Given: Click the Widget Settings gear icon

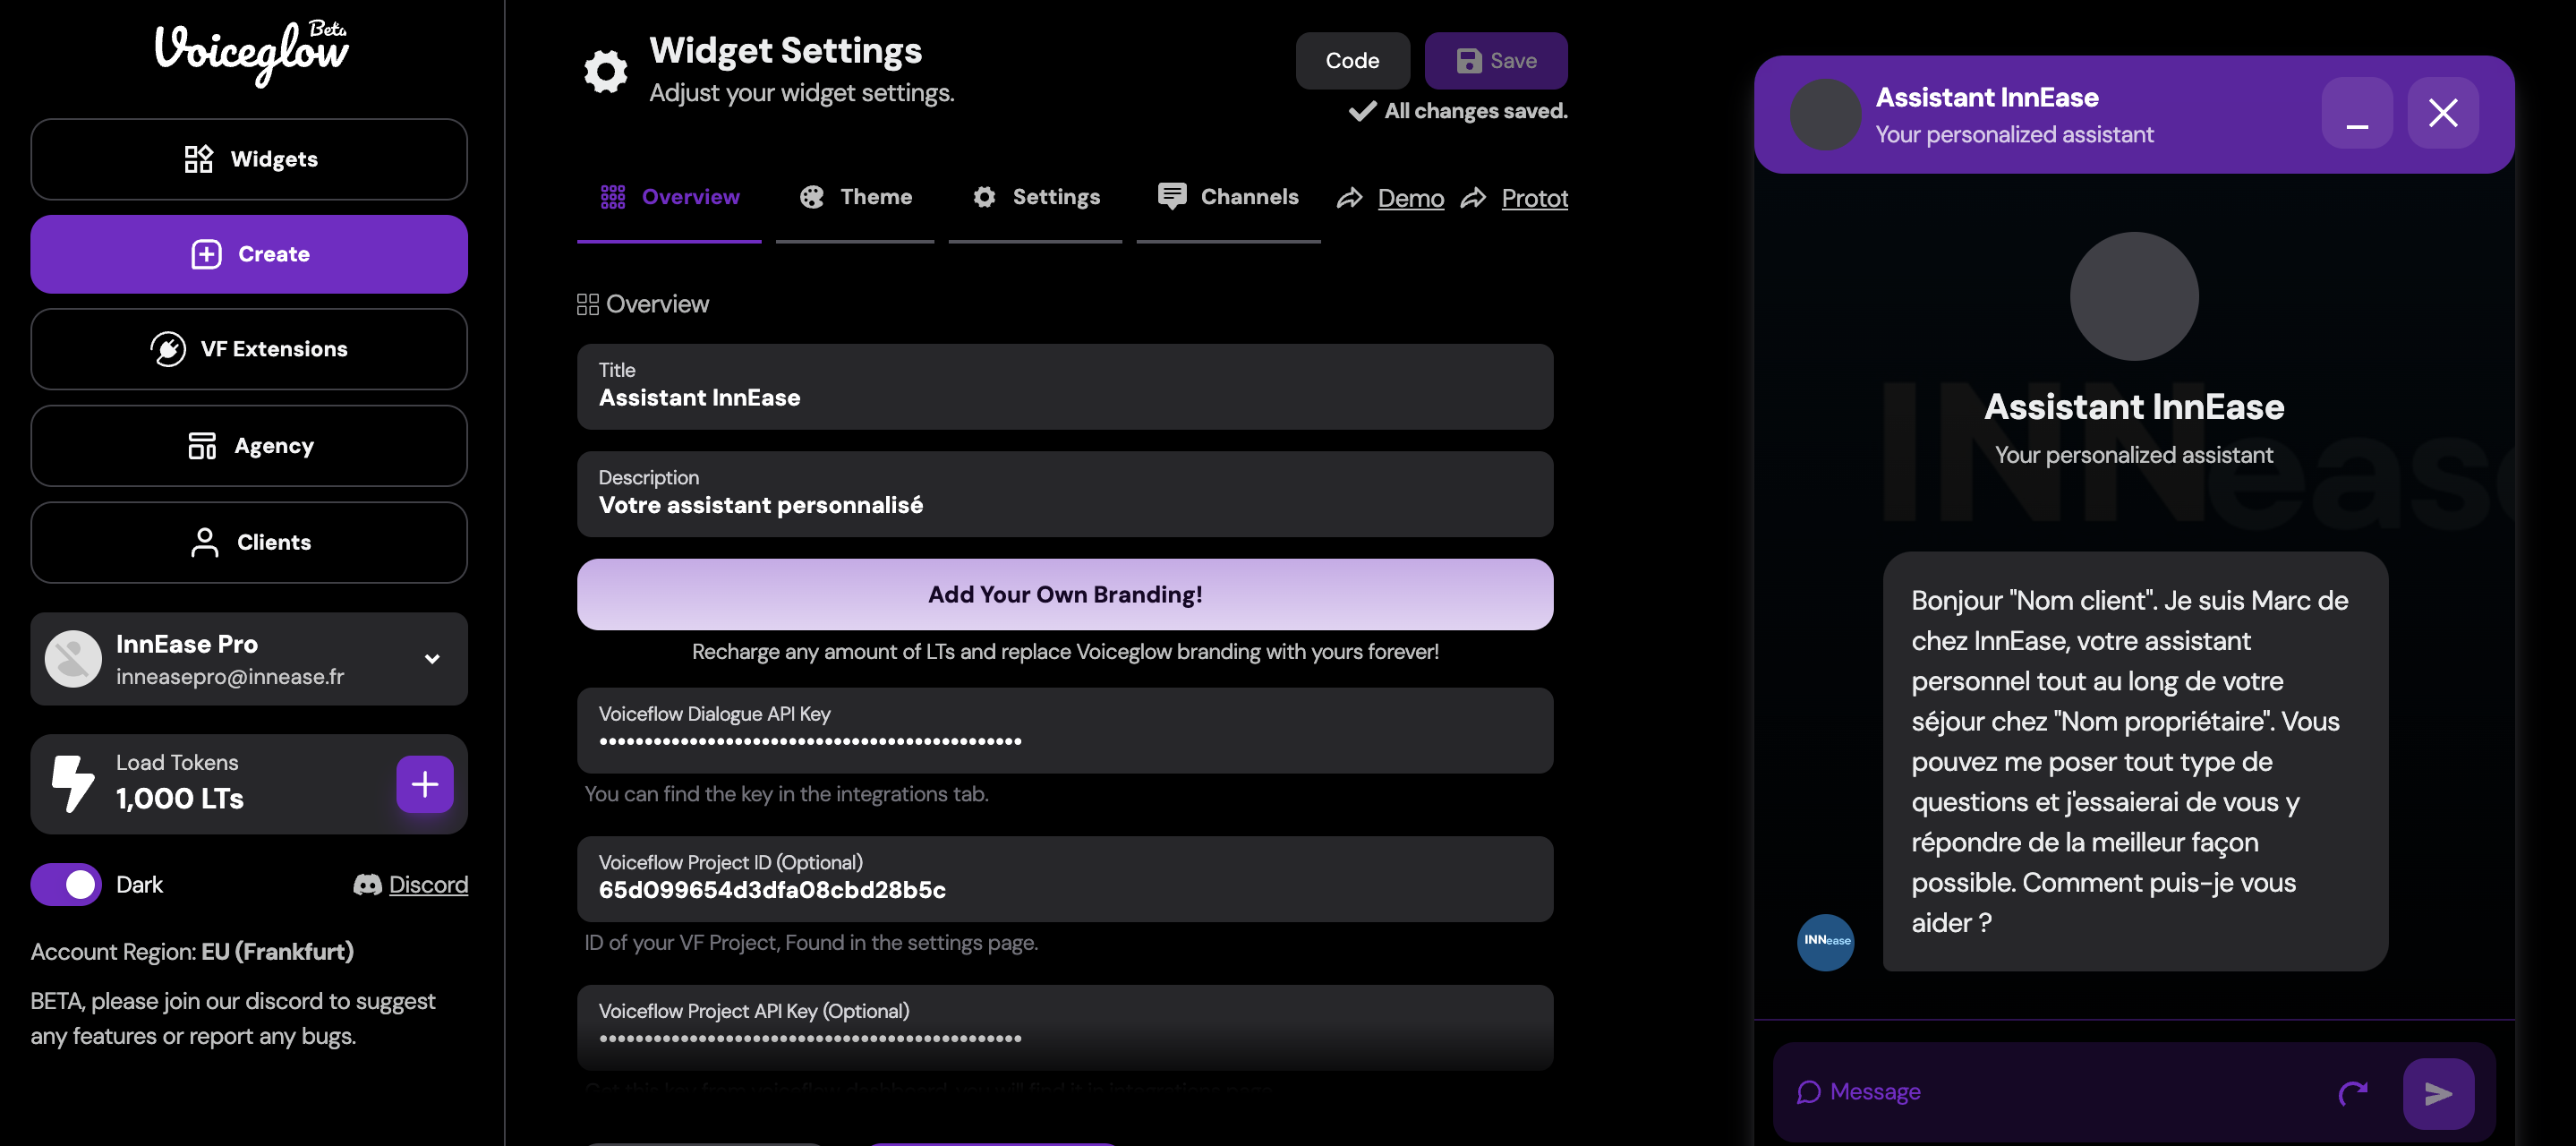Looking at the screenshot, I should tap(605, 71).
